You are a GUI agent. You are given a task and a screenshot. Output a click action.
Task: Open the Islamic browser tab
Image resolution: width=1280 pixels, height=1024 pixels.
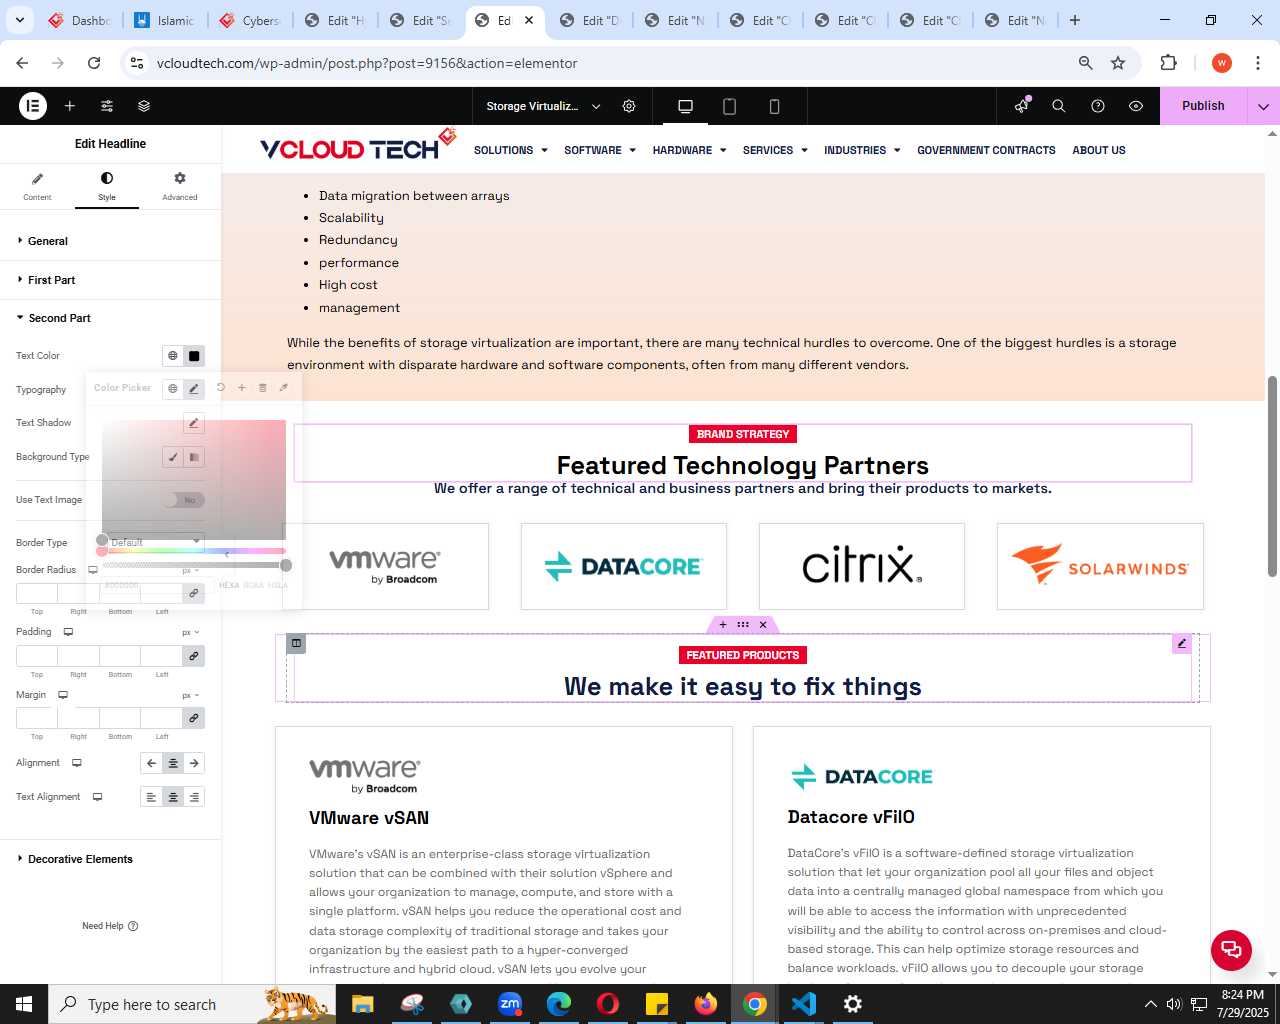point(165,20)
